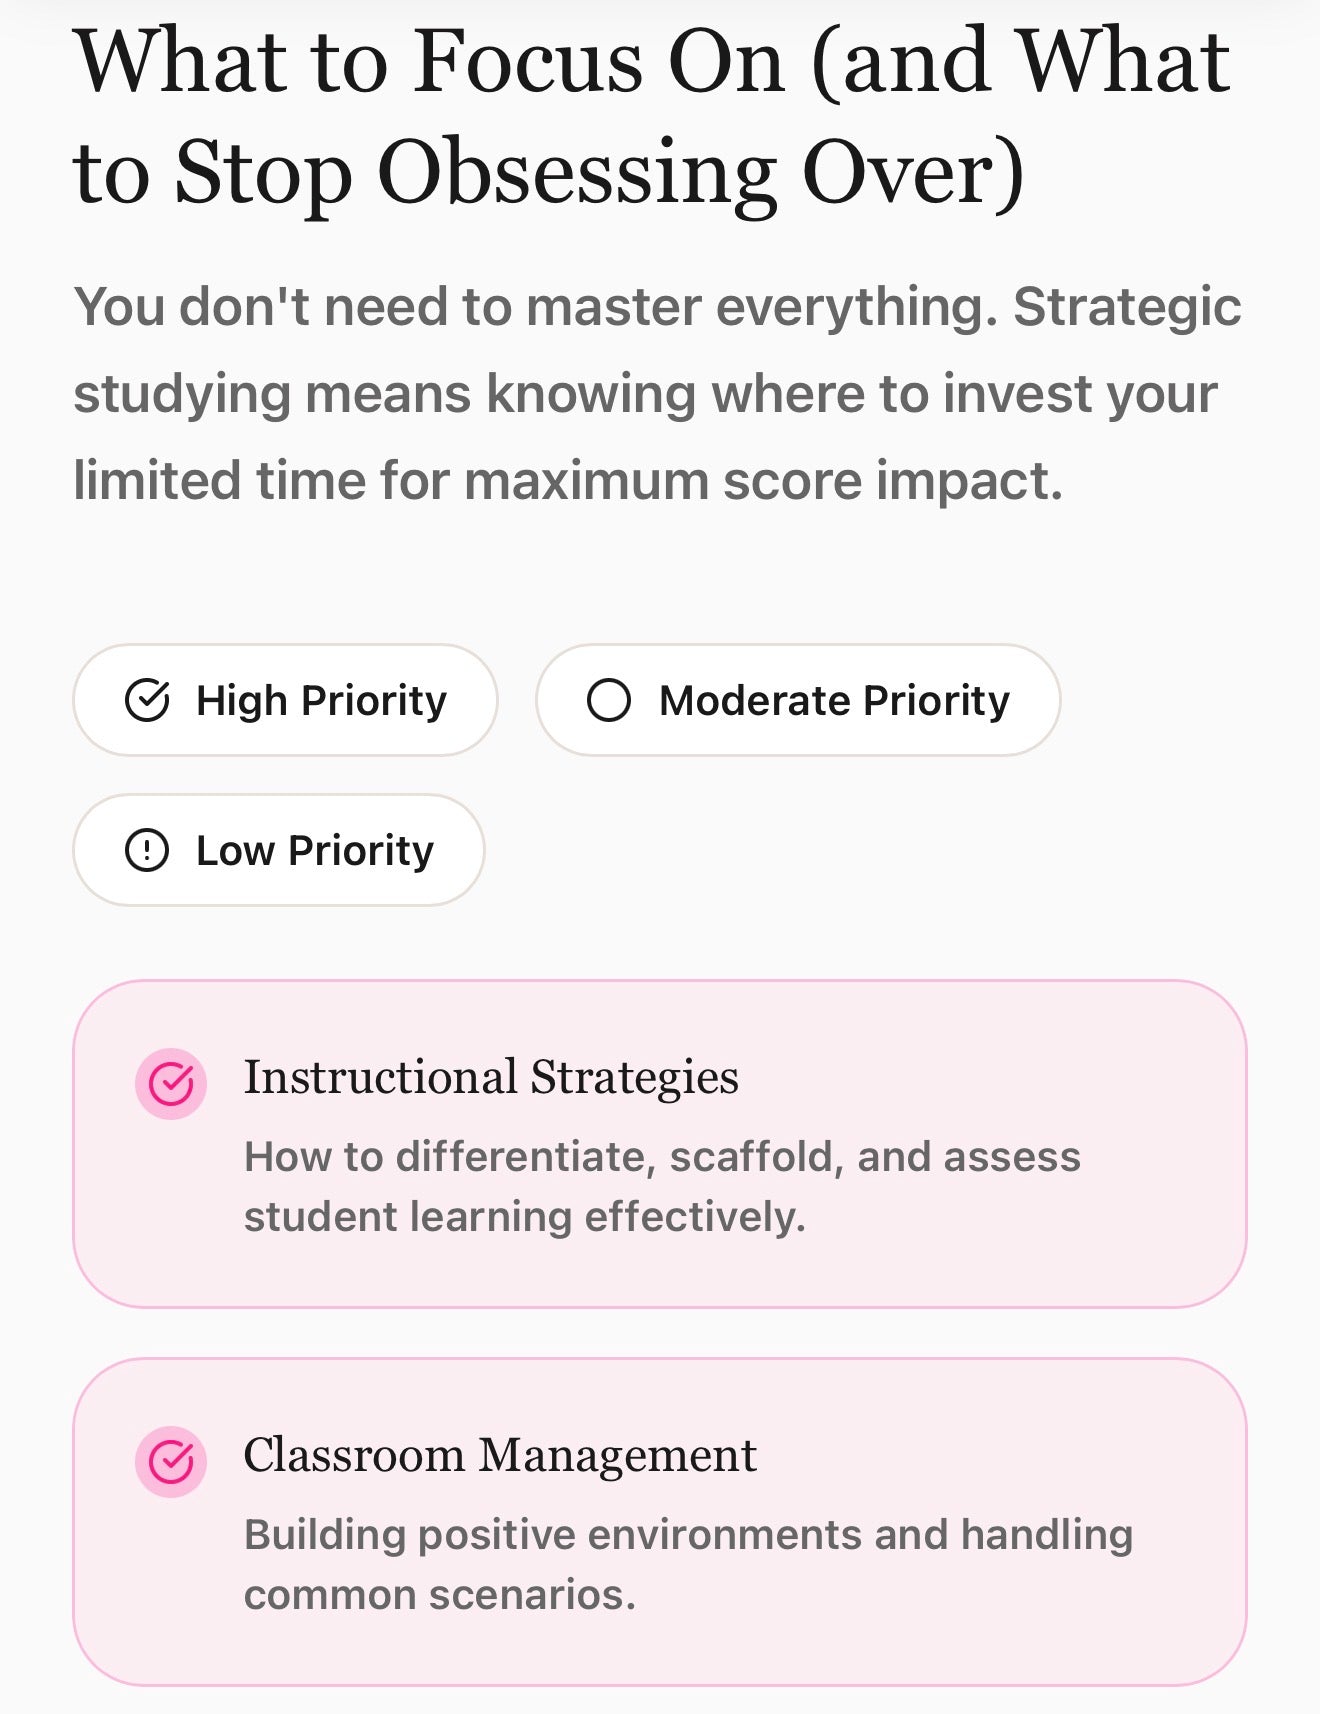1320x1714 pixels.
Task: Click the "Low Priority" label text
Action: (x=315, y=851)
